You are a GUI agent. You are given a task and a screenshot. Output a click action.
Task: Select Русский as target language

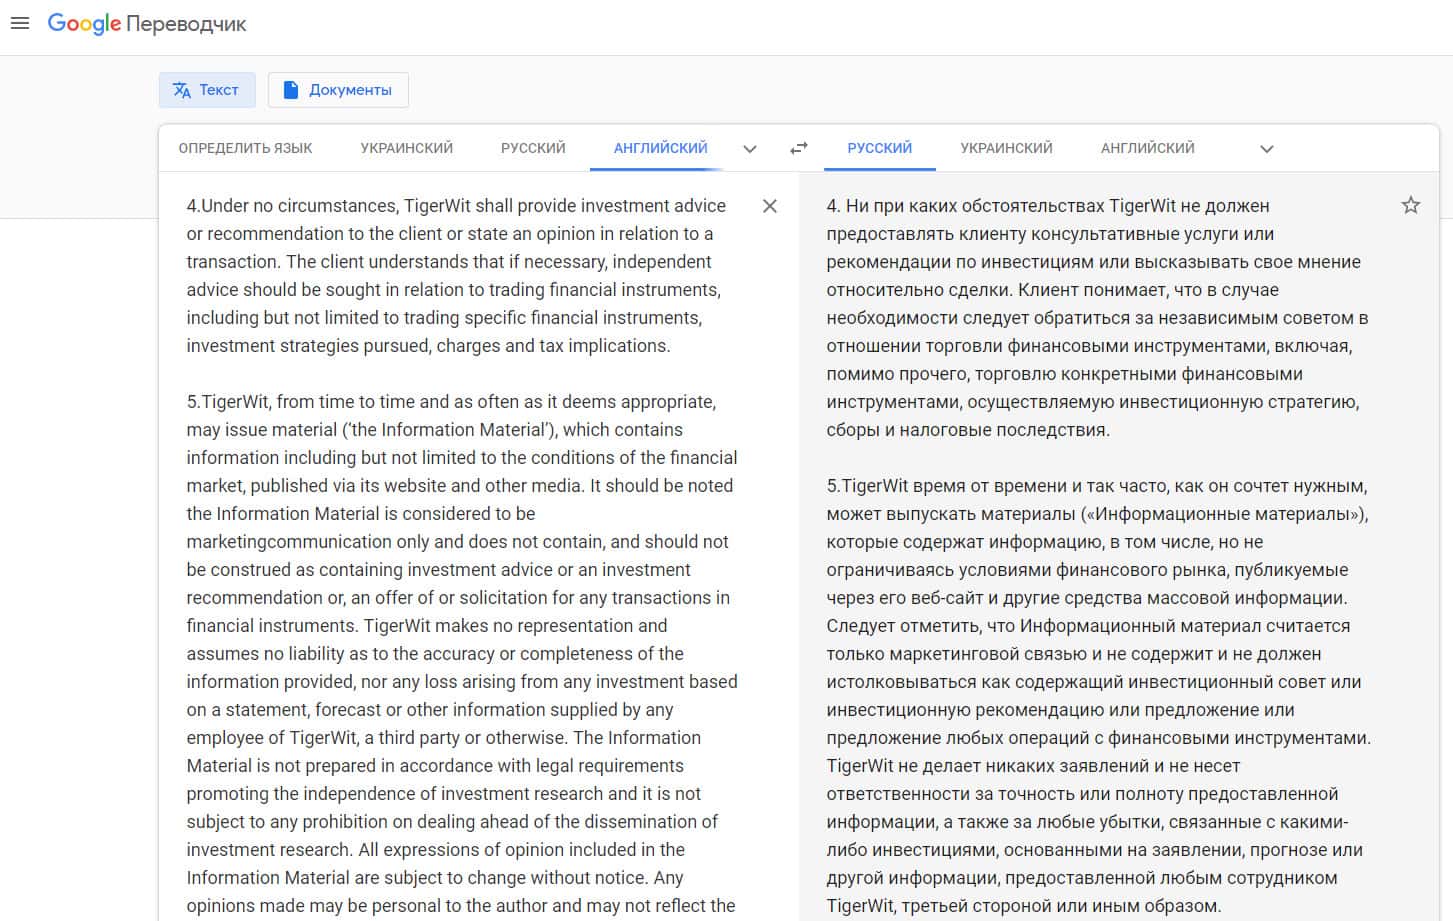879,148
